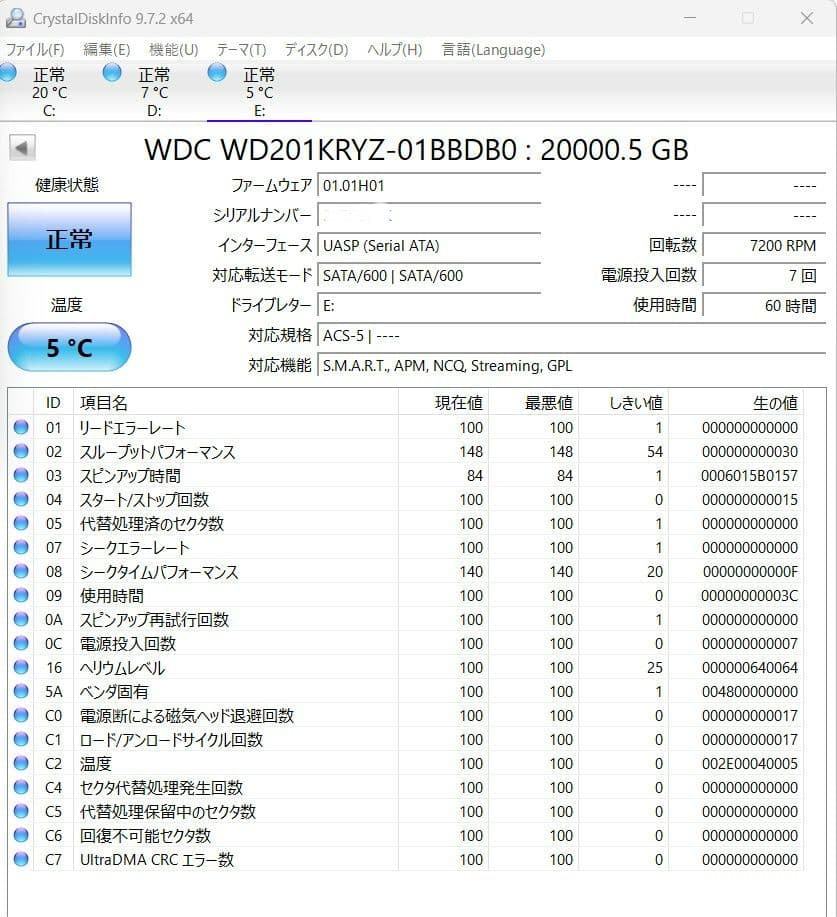Open the 言語(Language) menu
The height and width of the screenshot is (917, 837).
click(492, 49)
